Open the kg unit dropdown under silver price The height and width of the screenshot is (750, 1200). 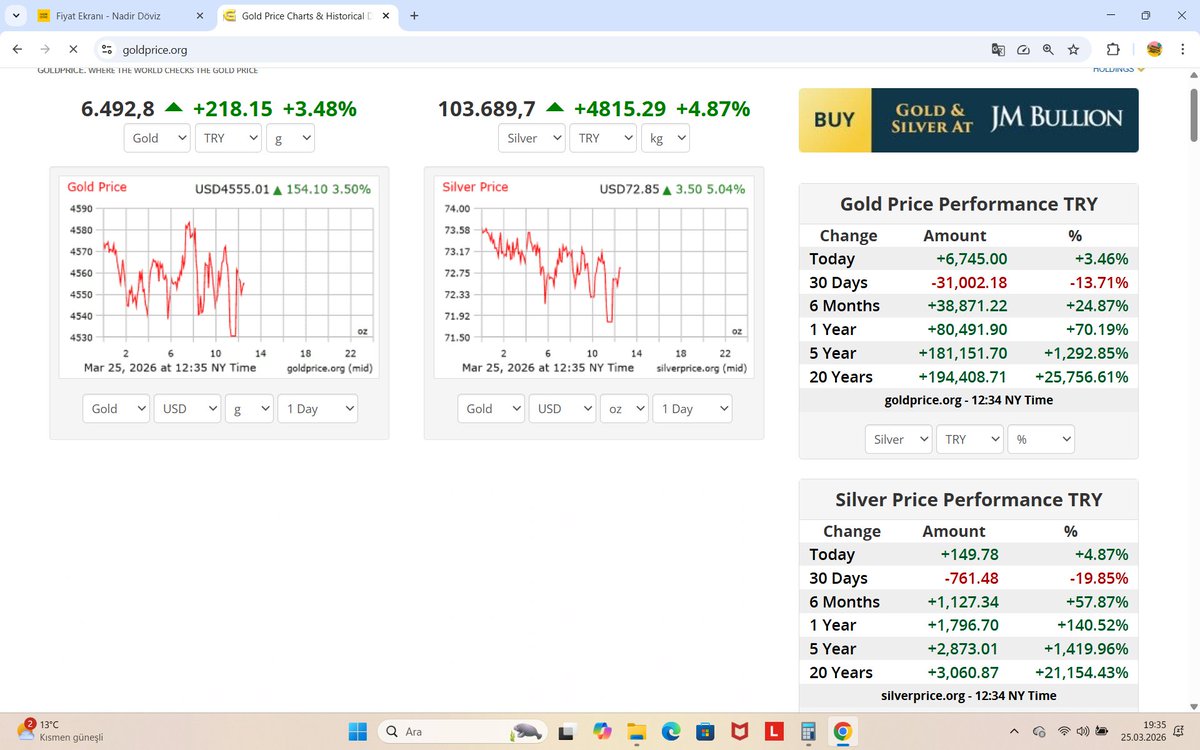coord(665,138)
